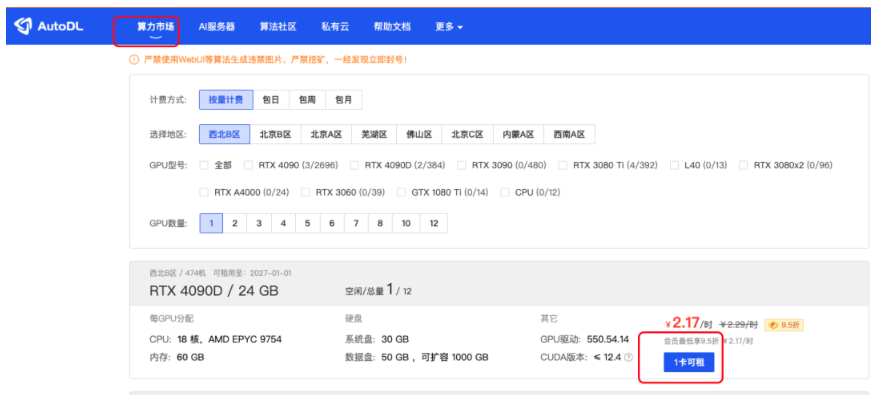The height and width of the screenshot is (395, 879).
Task: Click the warning icon beside the orange notice
Action: tap(134, 59)
